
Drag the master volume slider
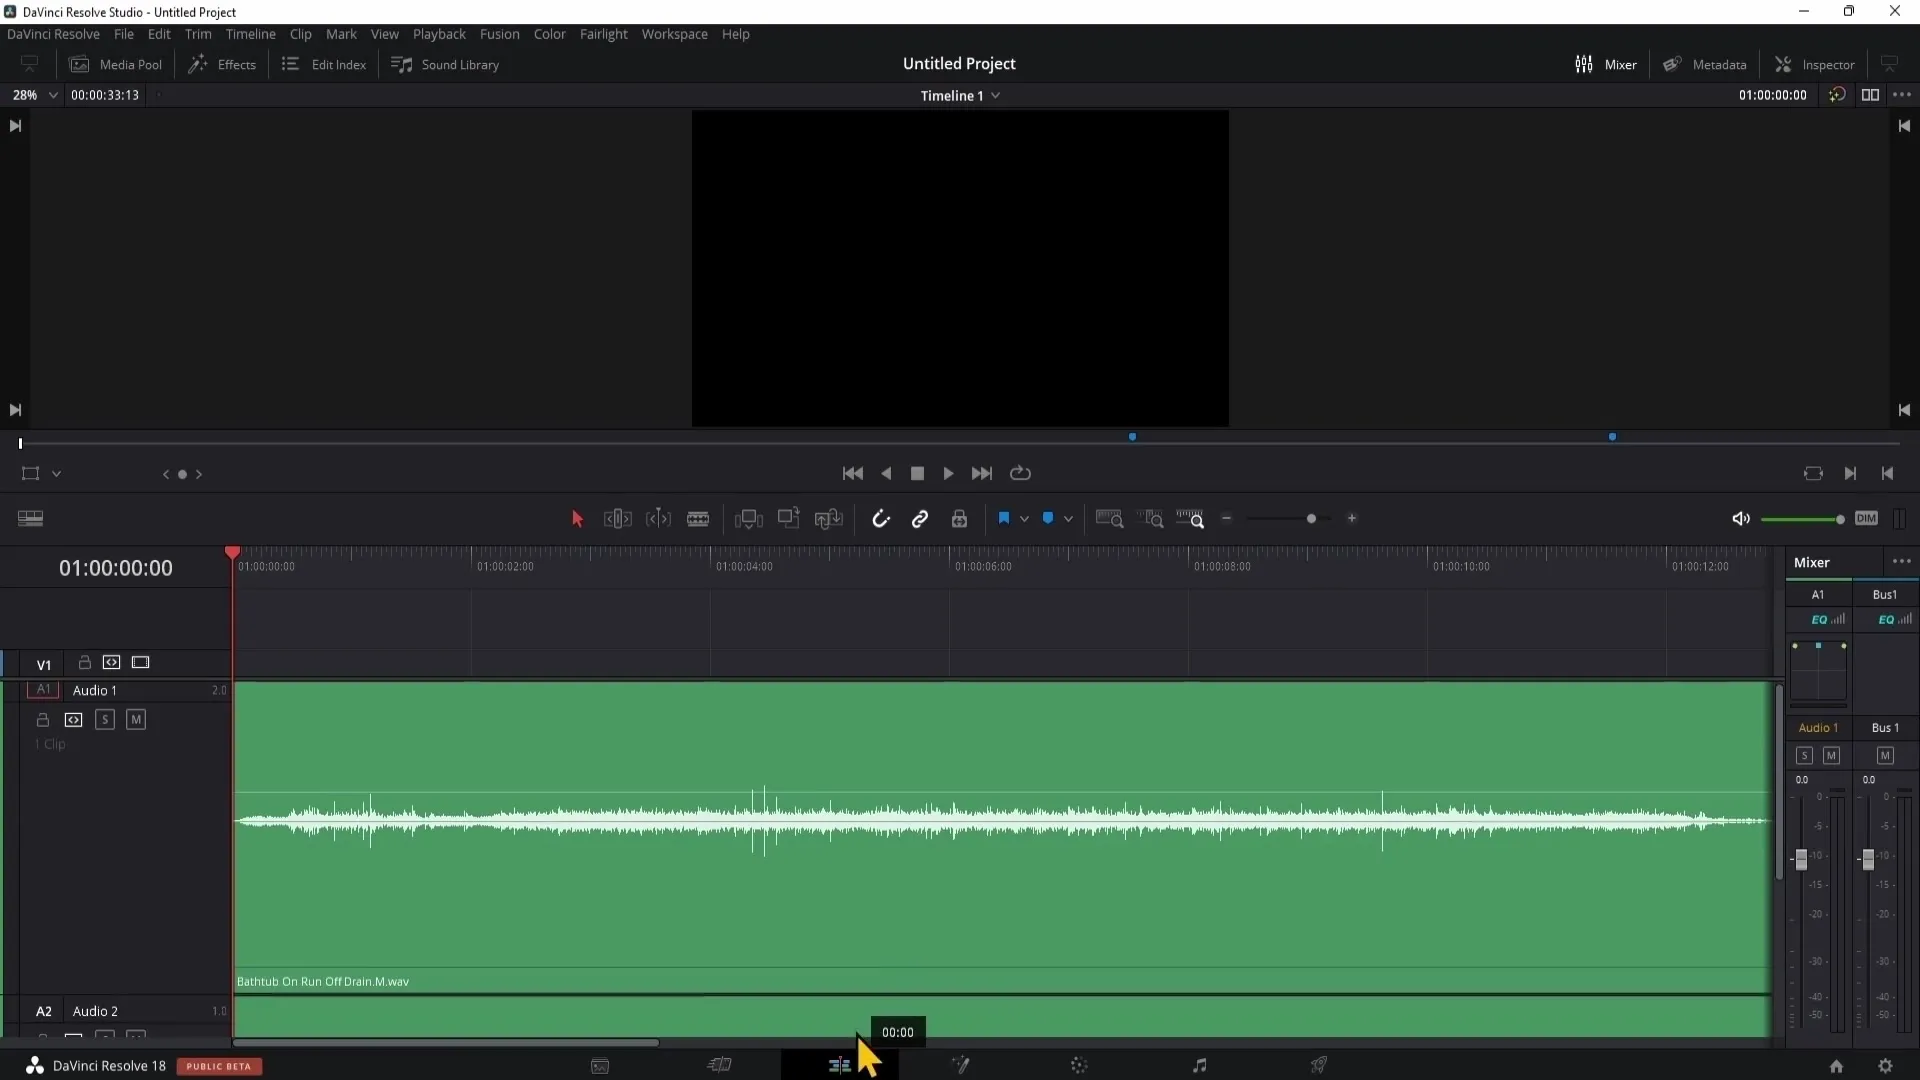(1838, 518)
